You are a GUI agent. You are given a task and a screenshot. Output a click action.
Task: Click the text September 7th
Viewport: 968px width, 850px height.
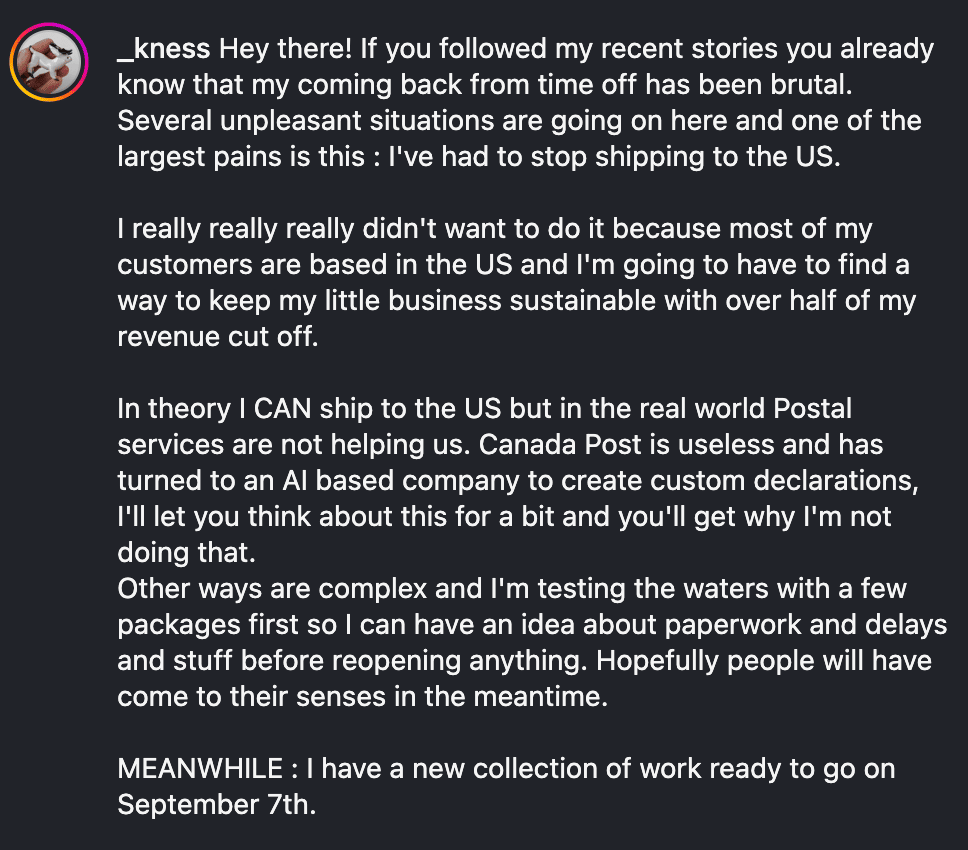pyautogui.click(x=216, y=804)
